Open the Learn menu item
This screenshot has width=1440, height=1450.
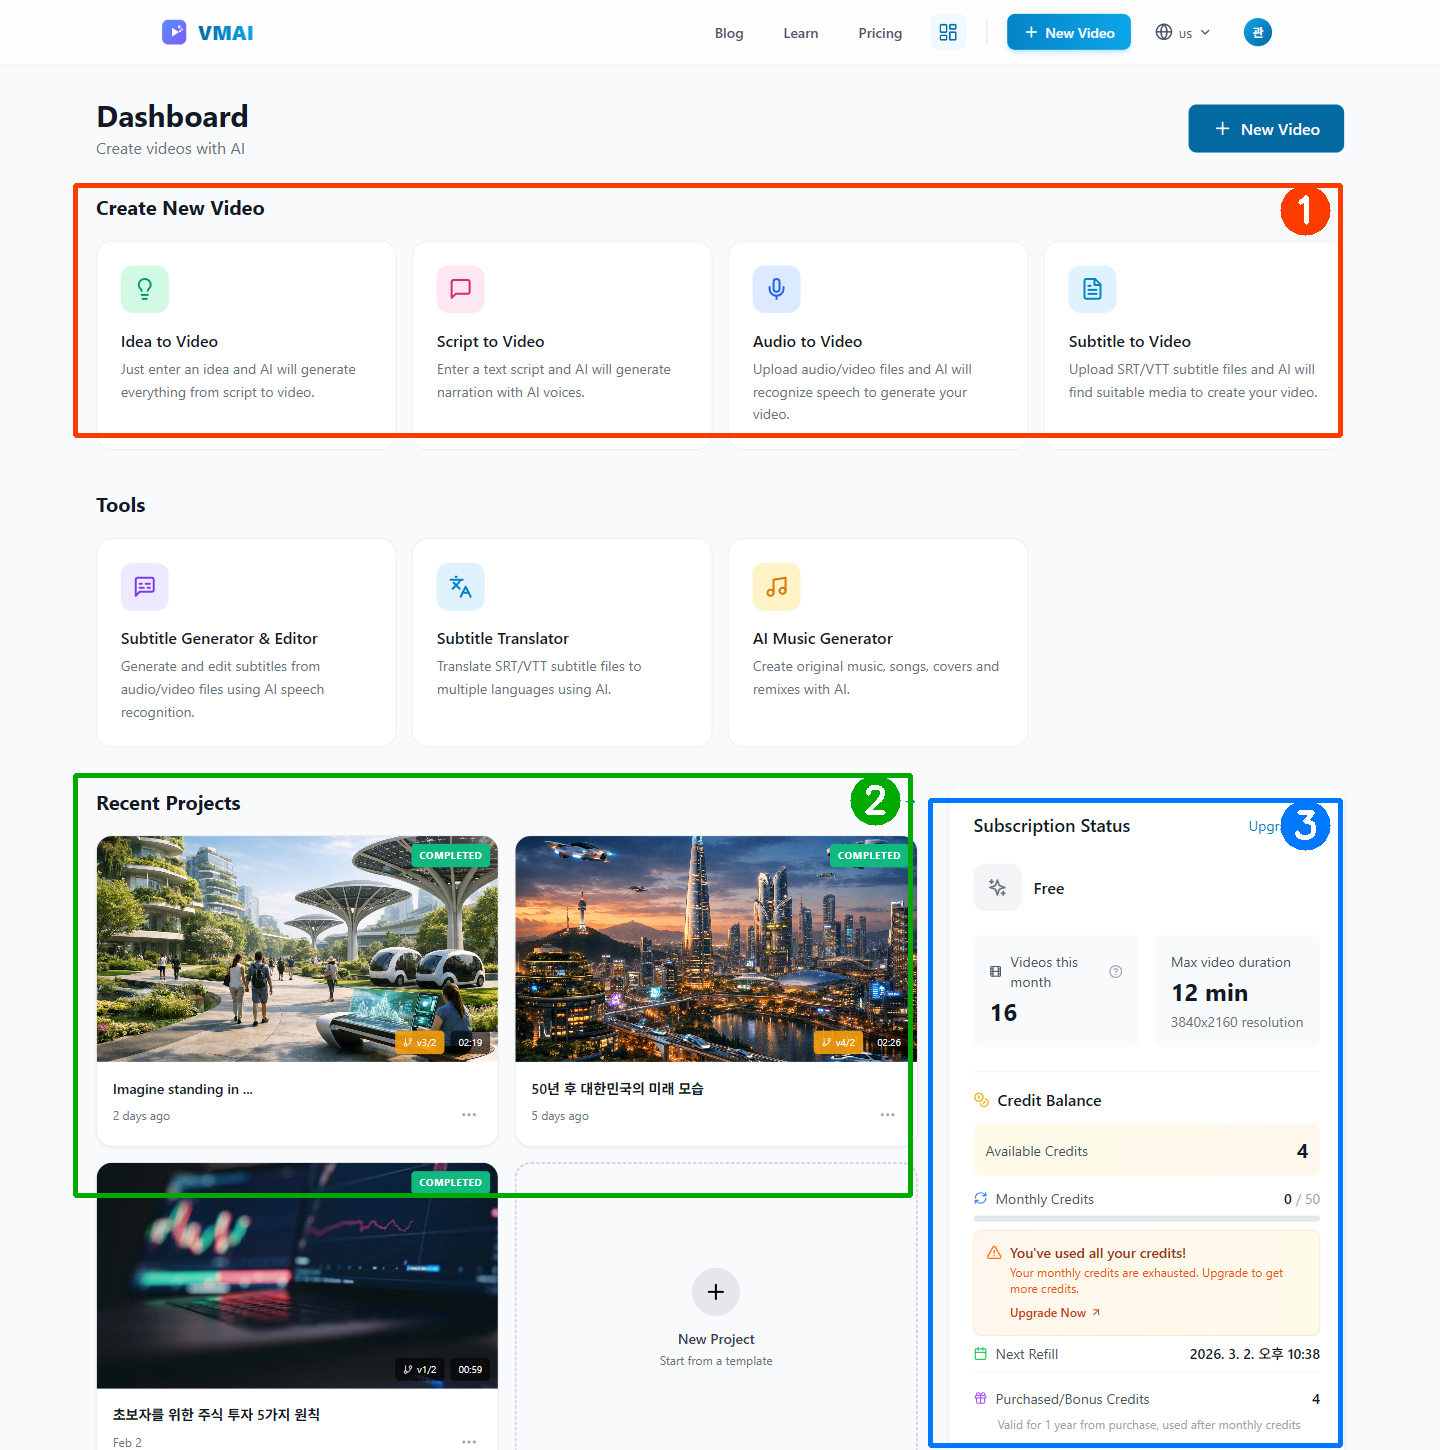click(800, 33)
